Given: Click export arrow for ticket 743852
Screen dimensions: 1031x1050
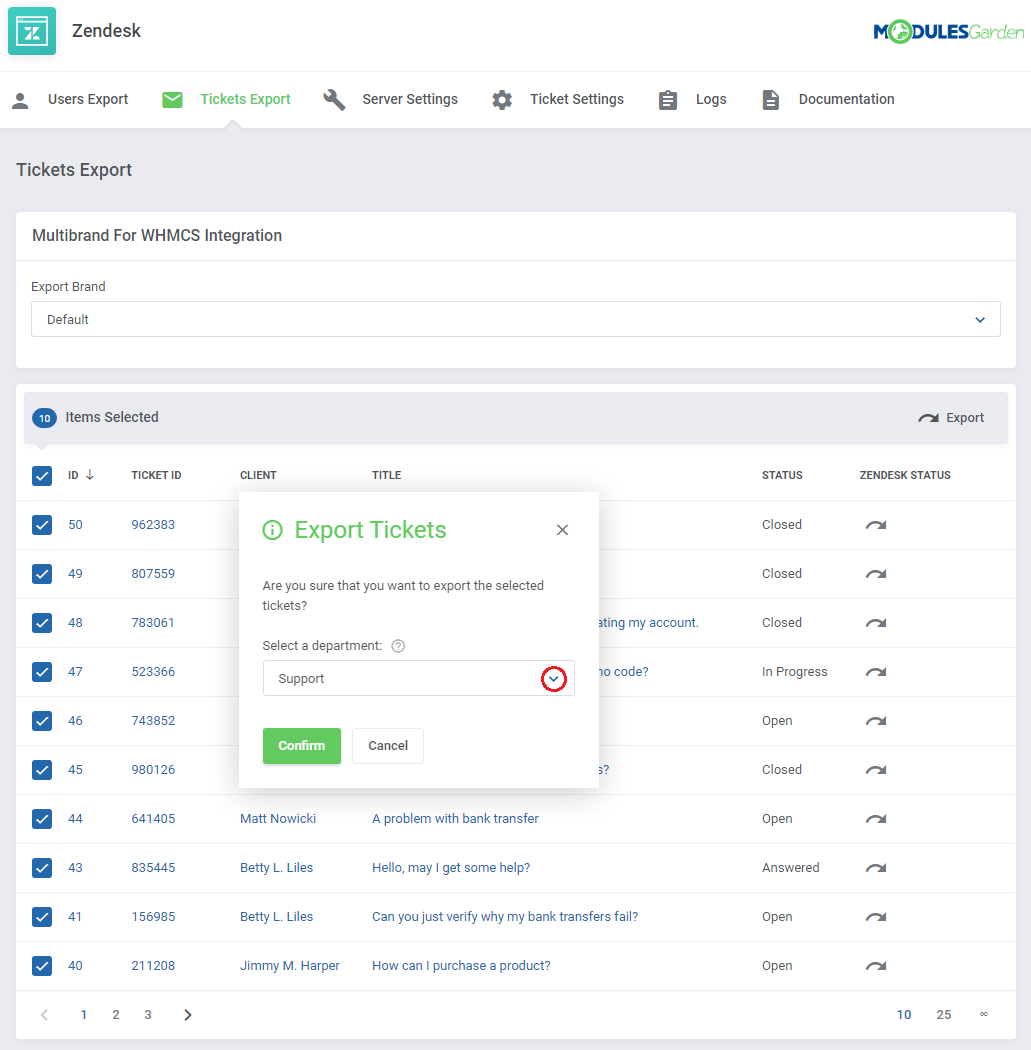Looking at the screenshot, I should (x=876, y=721).
